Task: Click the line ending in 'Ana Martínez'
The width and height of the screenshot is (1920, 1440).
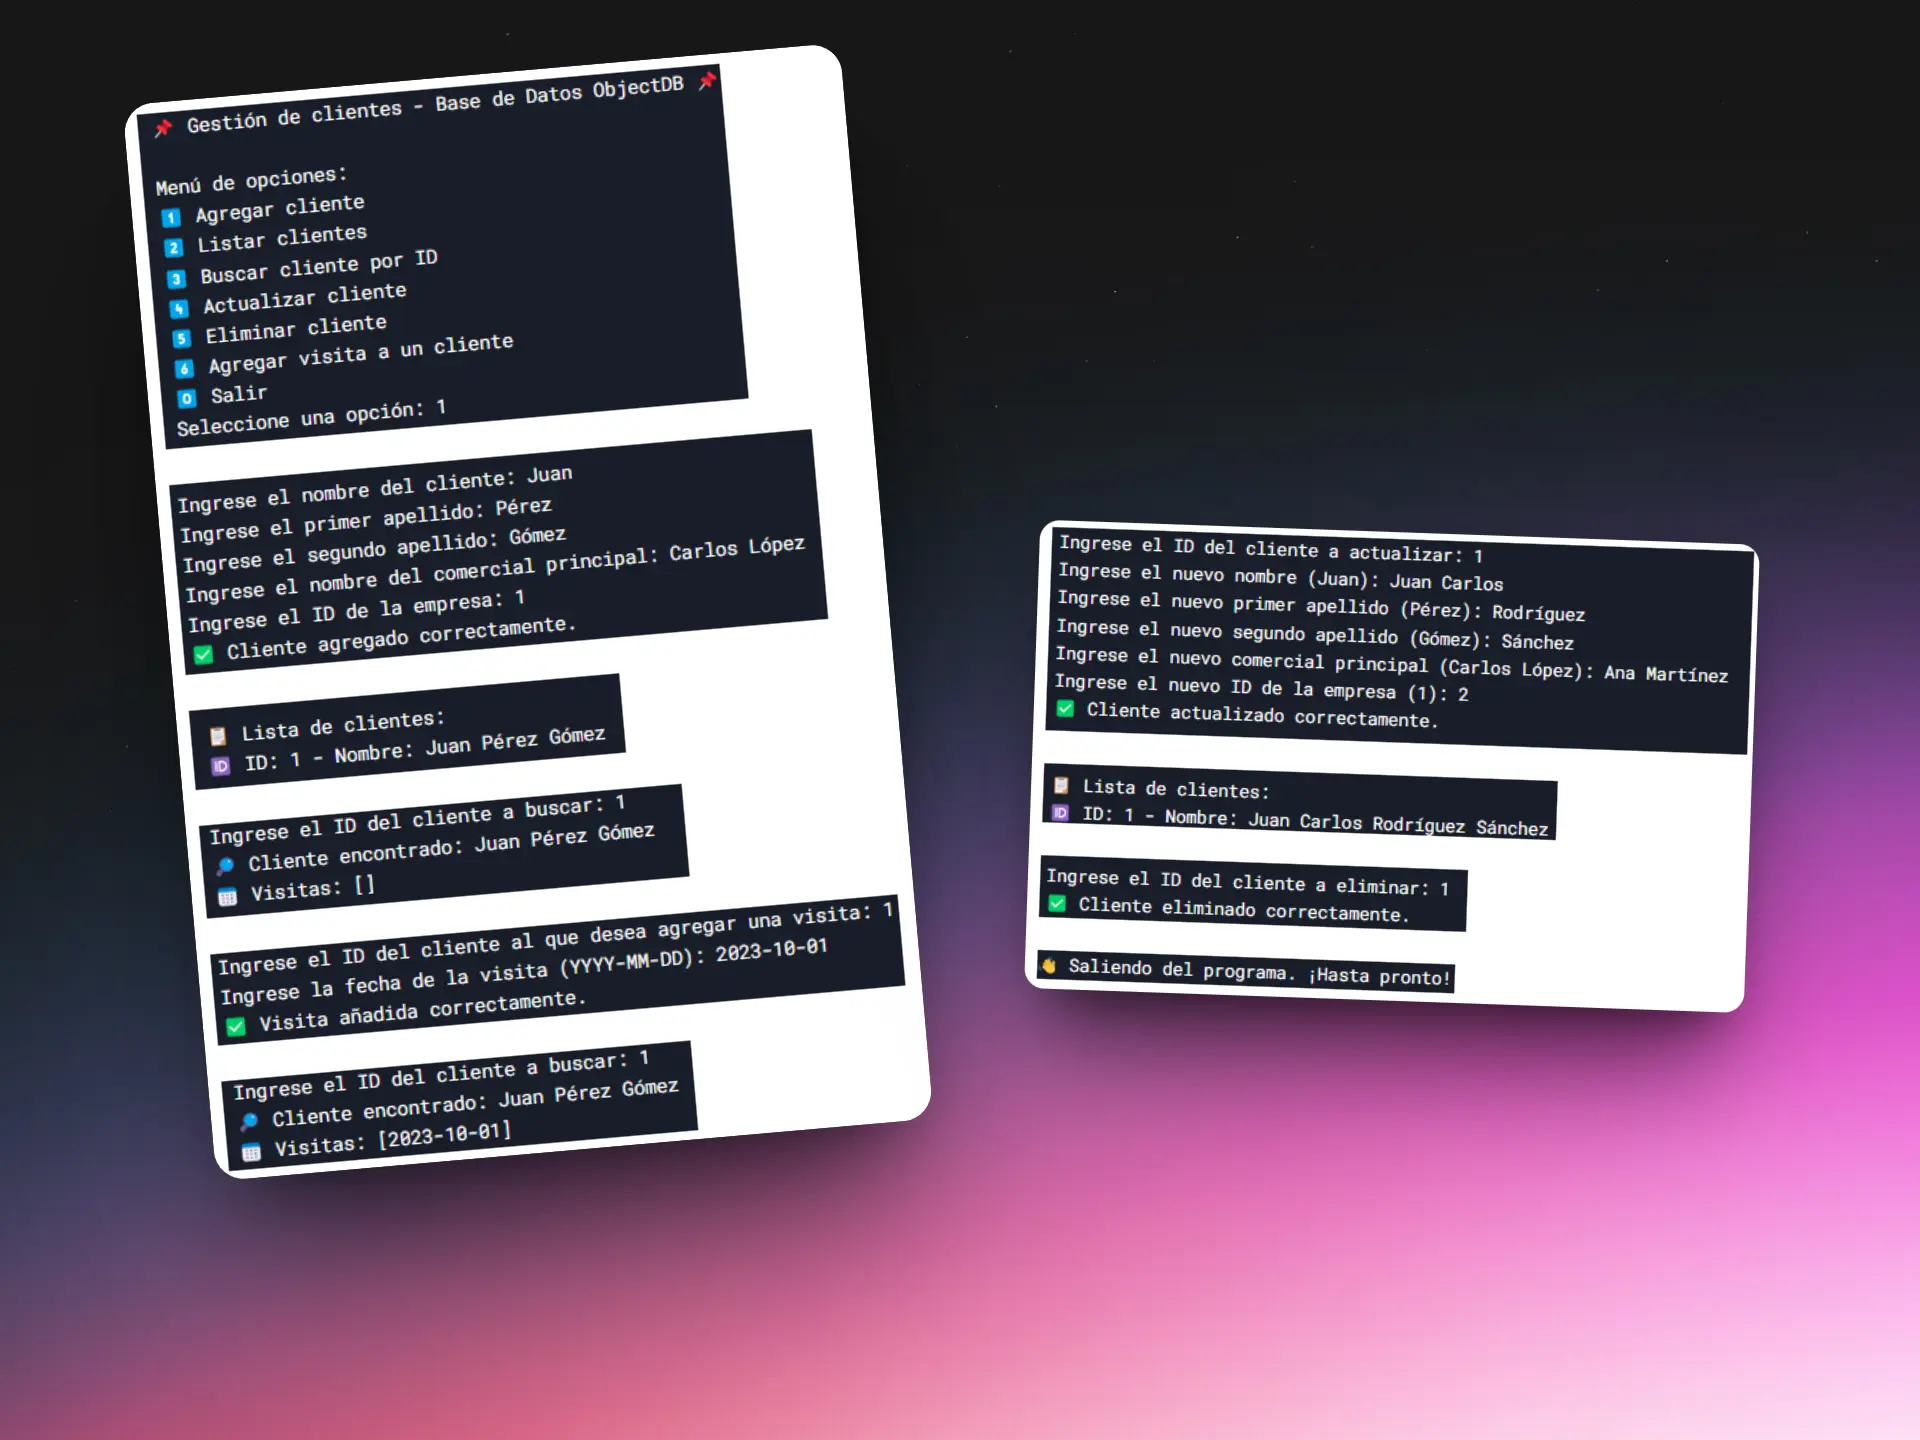Action: (1391, 664)
